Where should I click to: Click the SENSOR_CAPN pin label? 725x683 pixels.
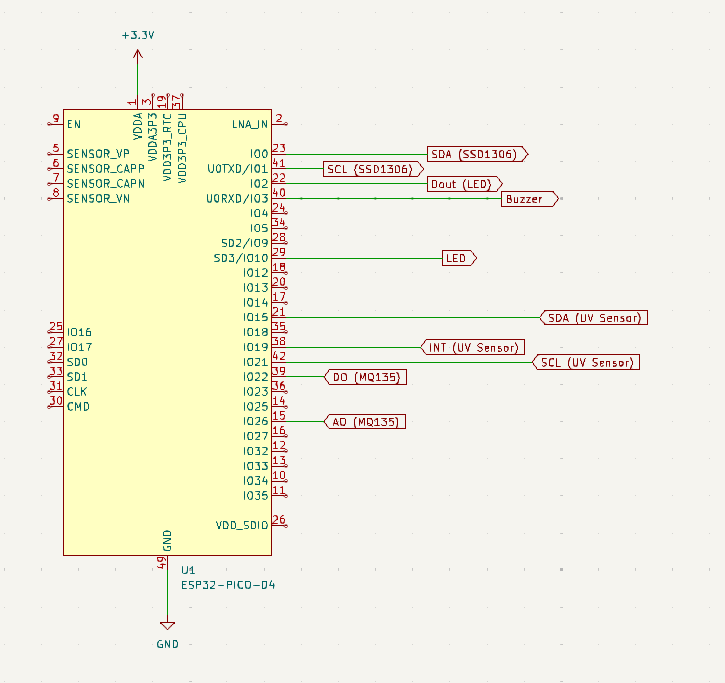pyautogui.click(x=105, y=184)
